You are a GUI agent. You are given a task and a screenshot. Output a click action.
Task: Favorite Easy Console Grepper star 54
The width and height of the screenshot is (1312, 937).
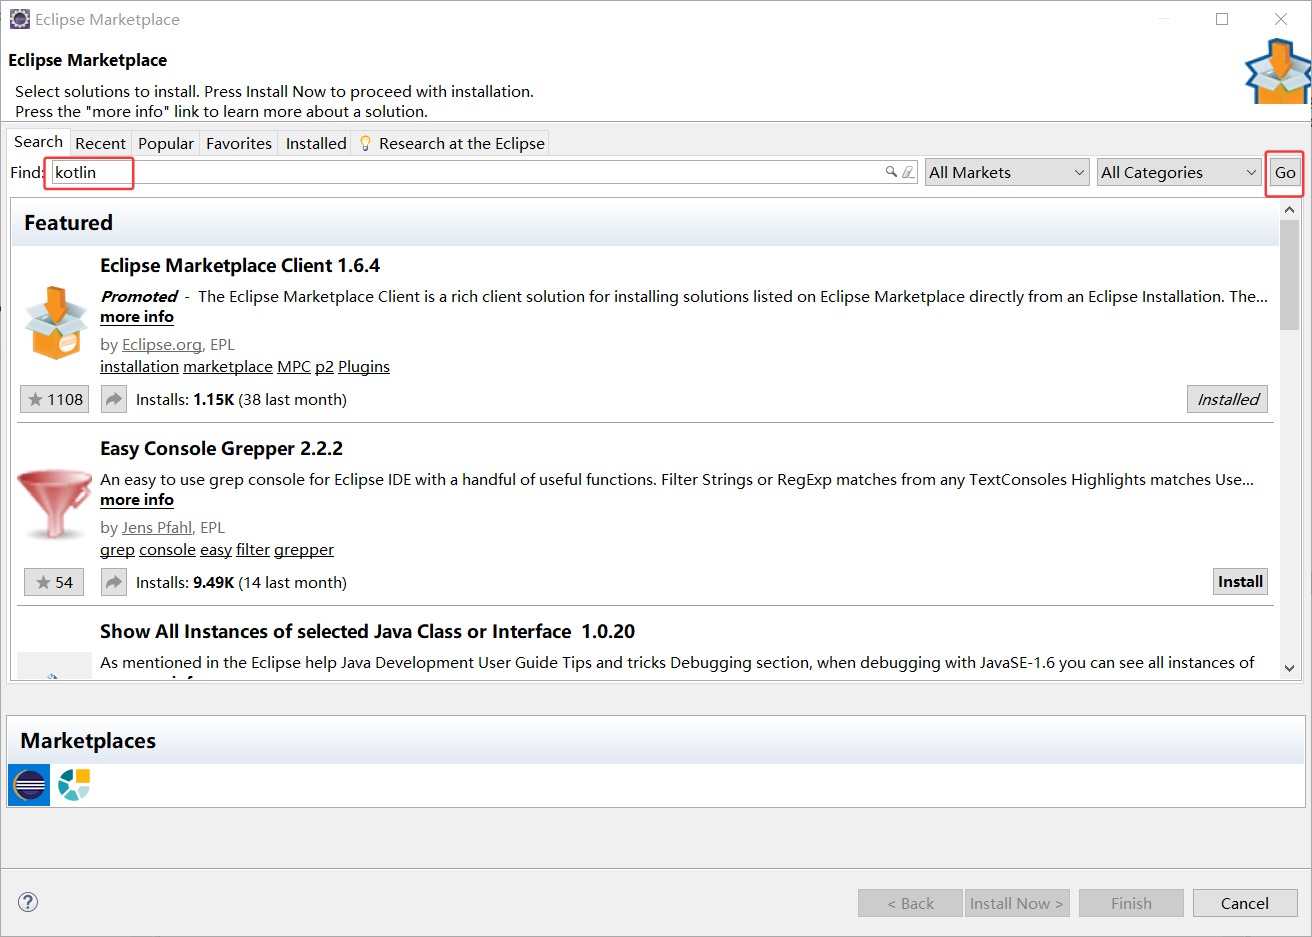54,582
